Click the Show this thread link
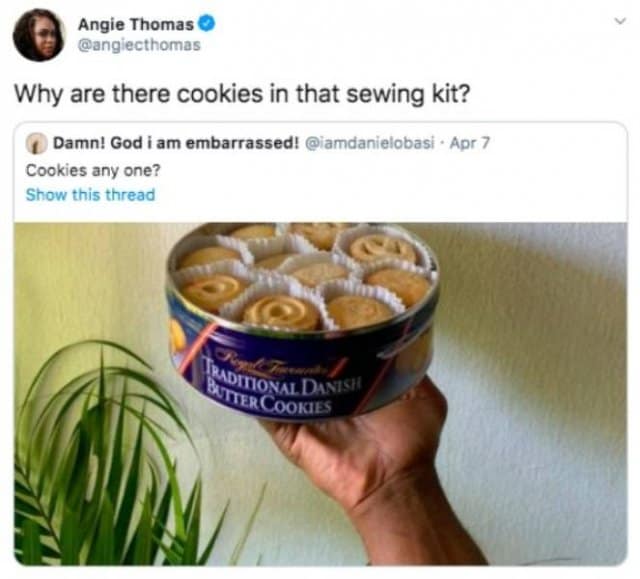The image size is (640, 579). [91, 195]
